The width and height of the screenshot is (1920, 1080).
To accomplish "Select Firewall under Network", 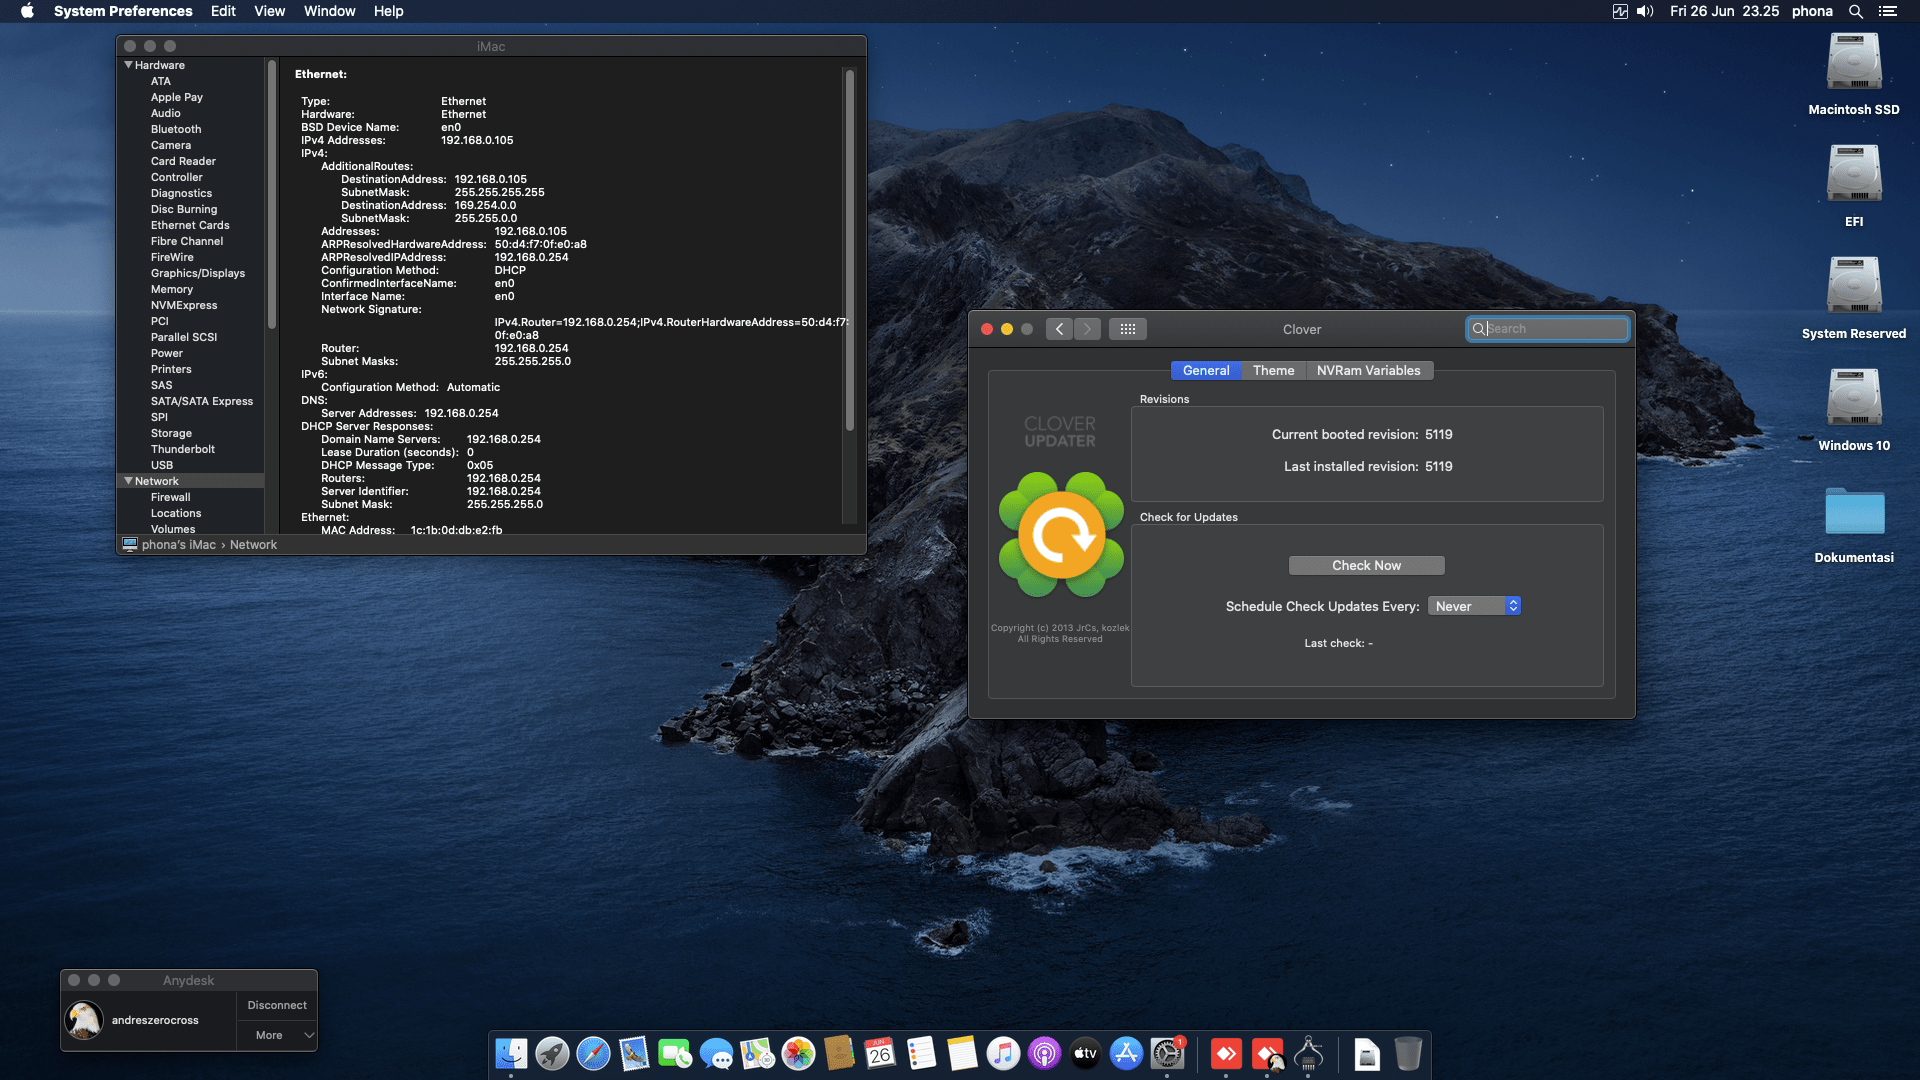I will point(170,497).
